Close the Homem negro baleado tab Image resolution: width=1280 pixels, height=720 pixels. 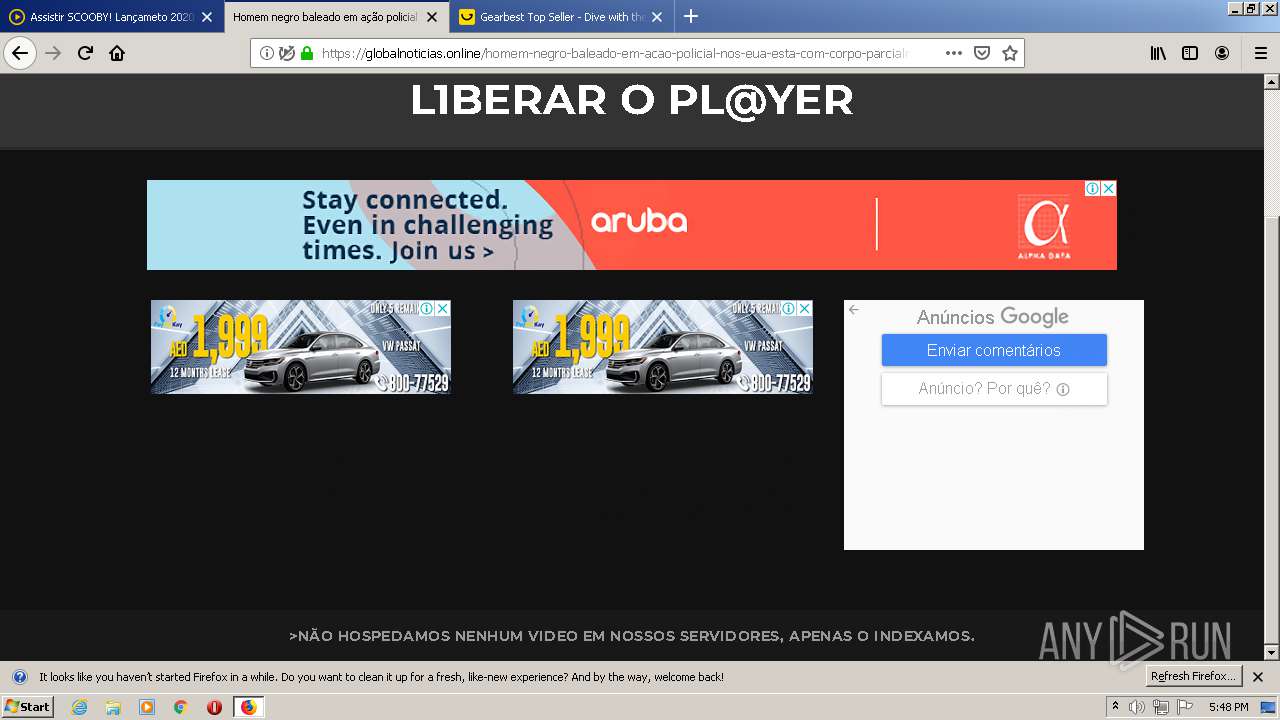(432, 17)
